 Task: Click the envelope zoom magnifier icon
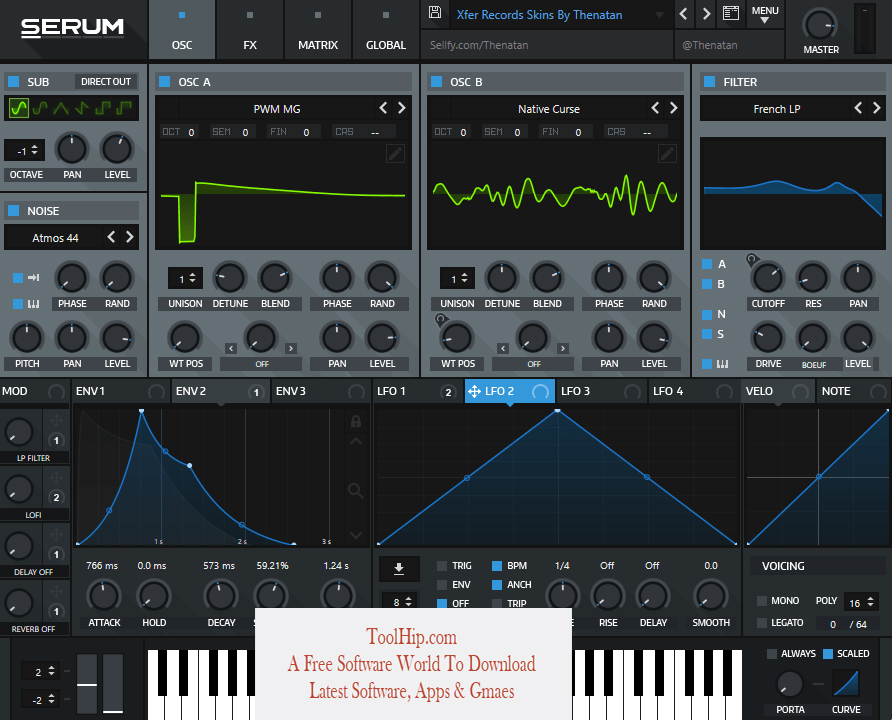[356, 490]
